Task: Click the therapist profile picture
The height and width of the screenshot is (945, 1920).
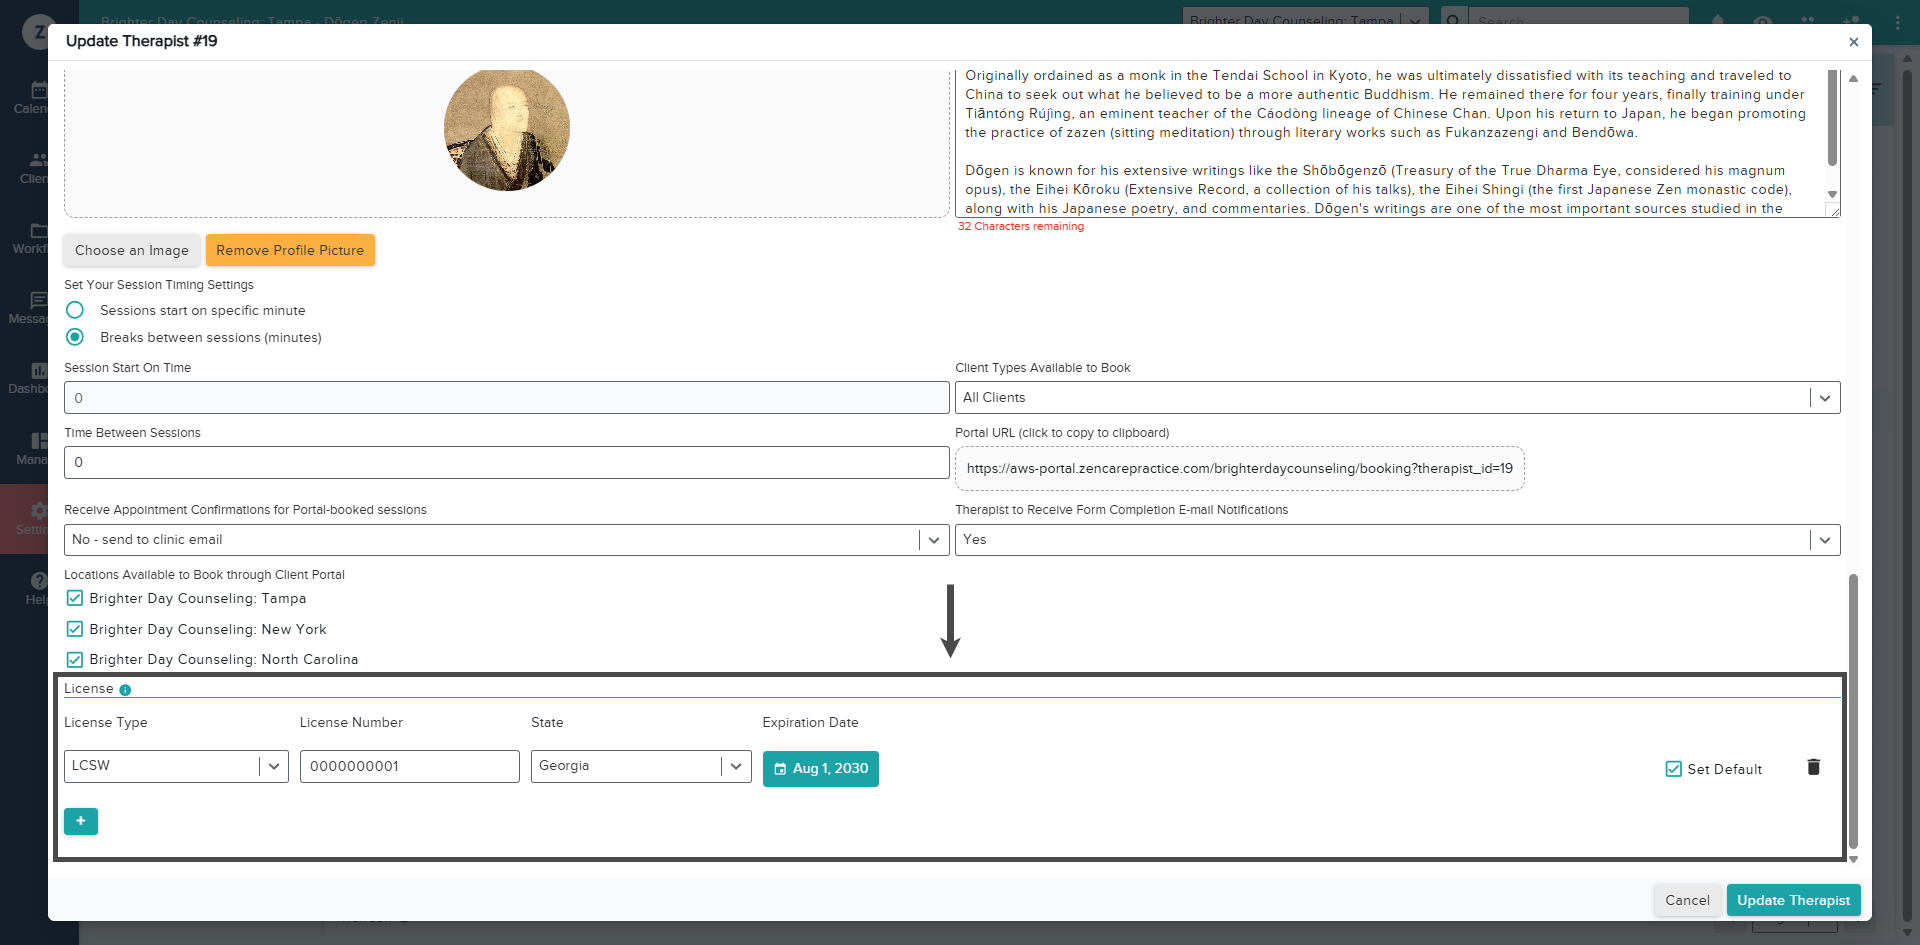Action: click(507, 129)
